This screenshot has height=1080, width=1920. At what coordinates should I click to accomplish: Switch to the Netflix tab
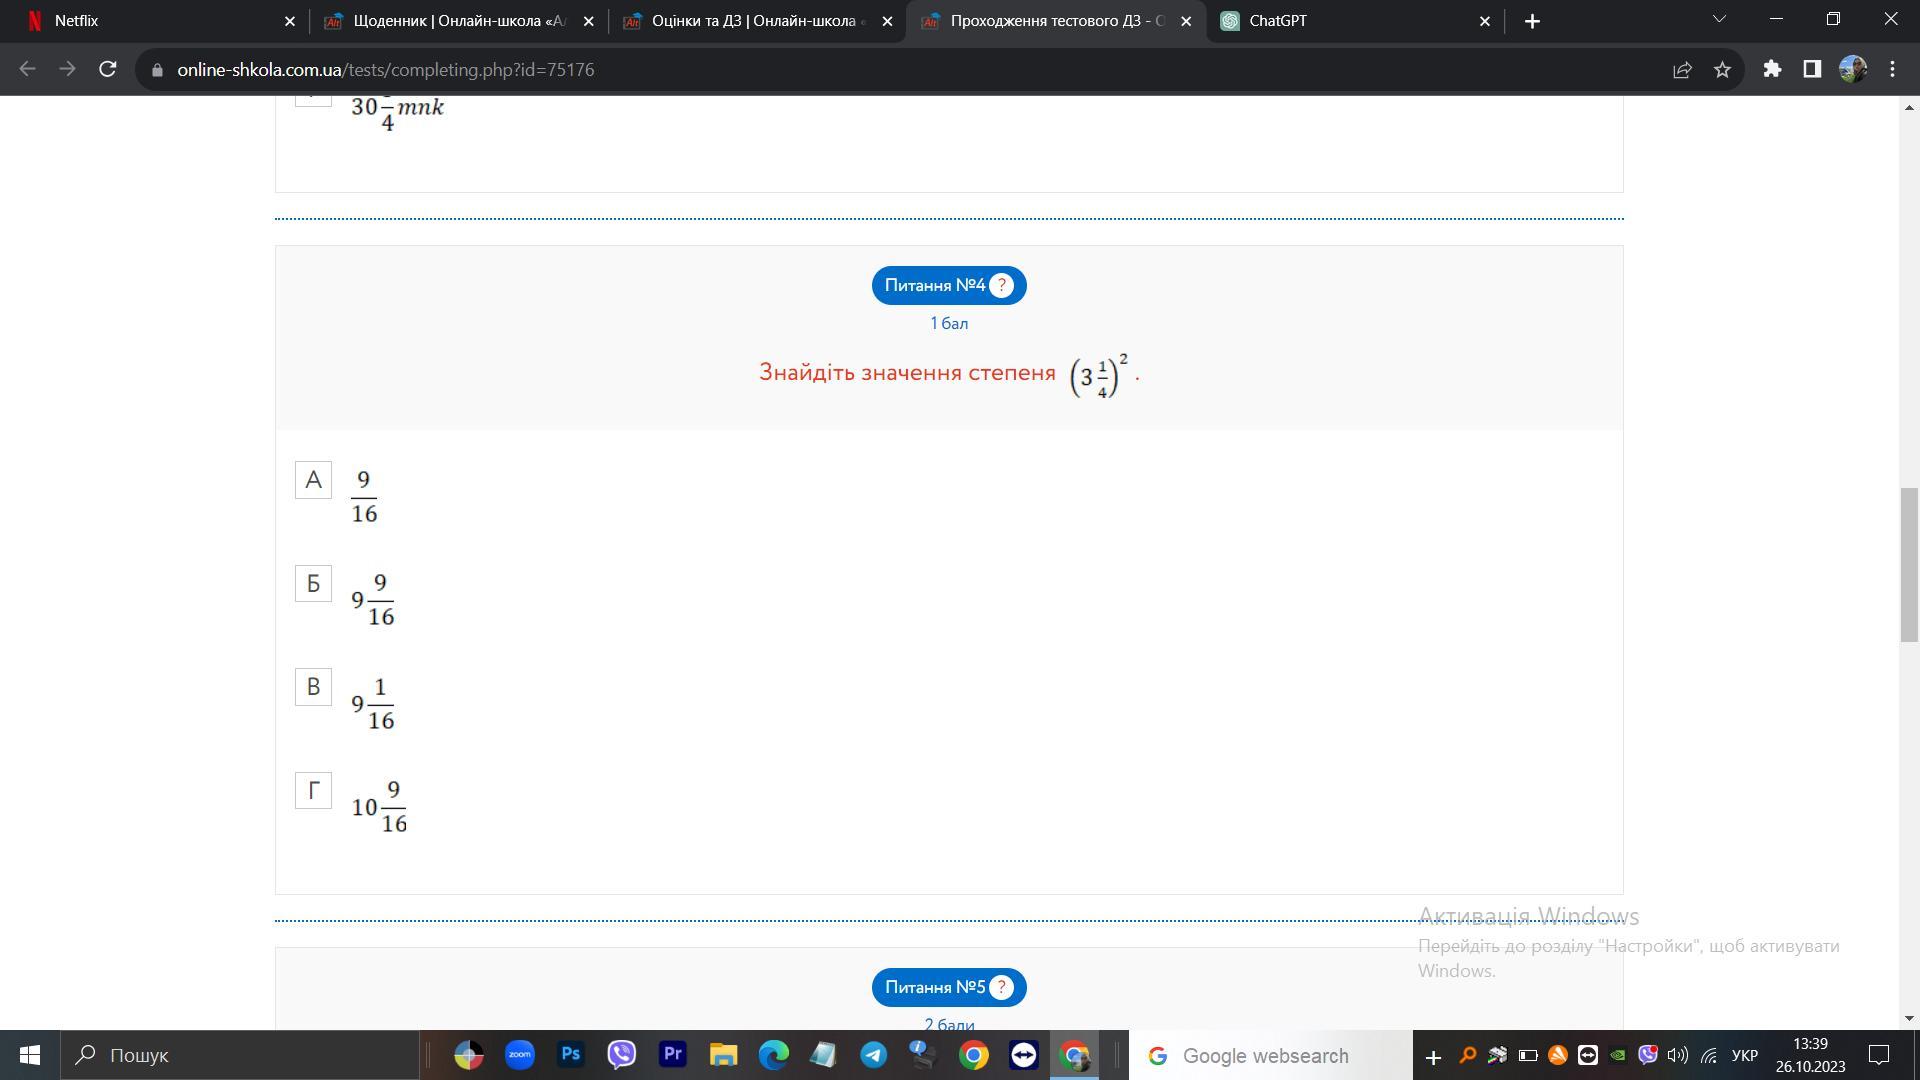point(150,21)
